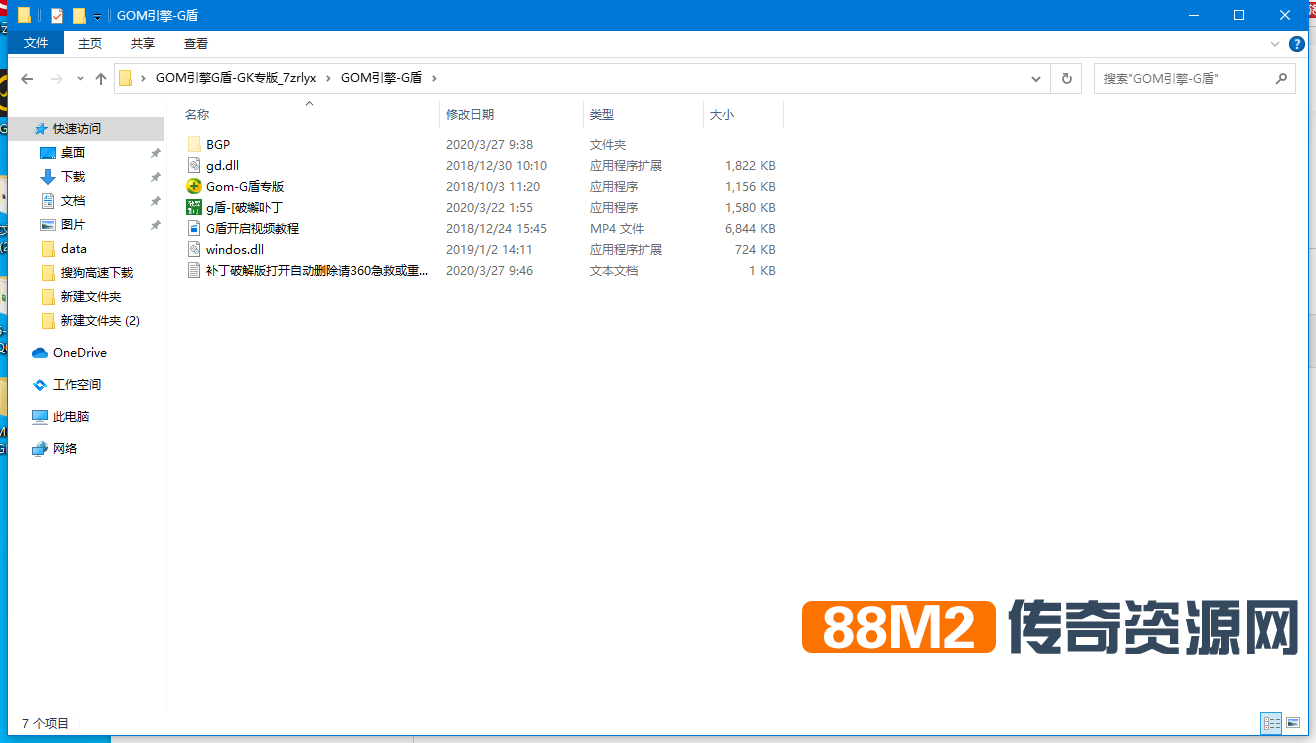1316x743 pixels.
Task: Click 文本文档 type cell
Action: (614, 271)
